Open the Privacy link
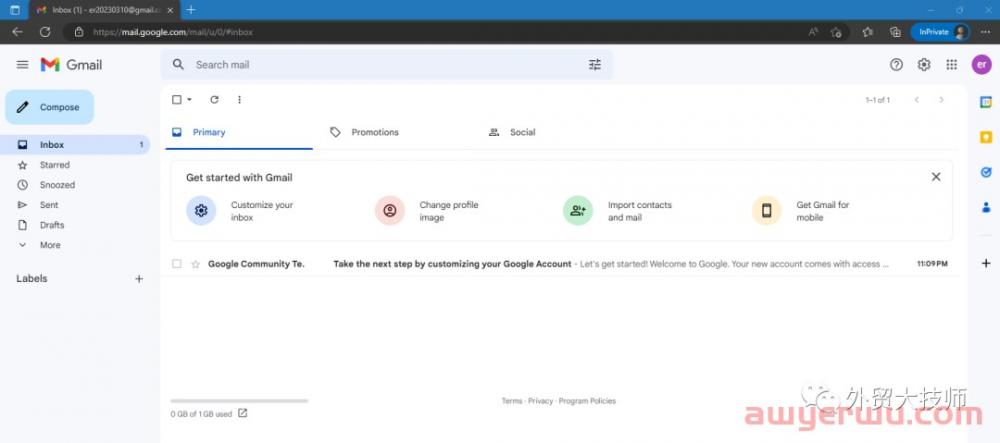 click(x=540, y=401)
